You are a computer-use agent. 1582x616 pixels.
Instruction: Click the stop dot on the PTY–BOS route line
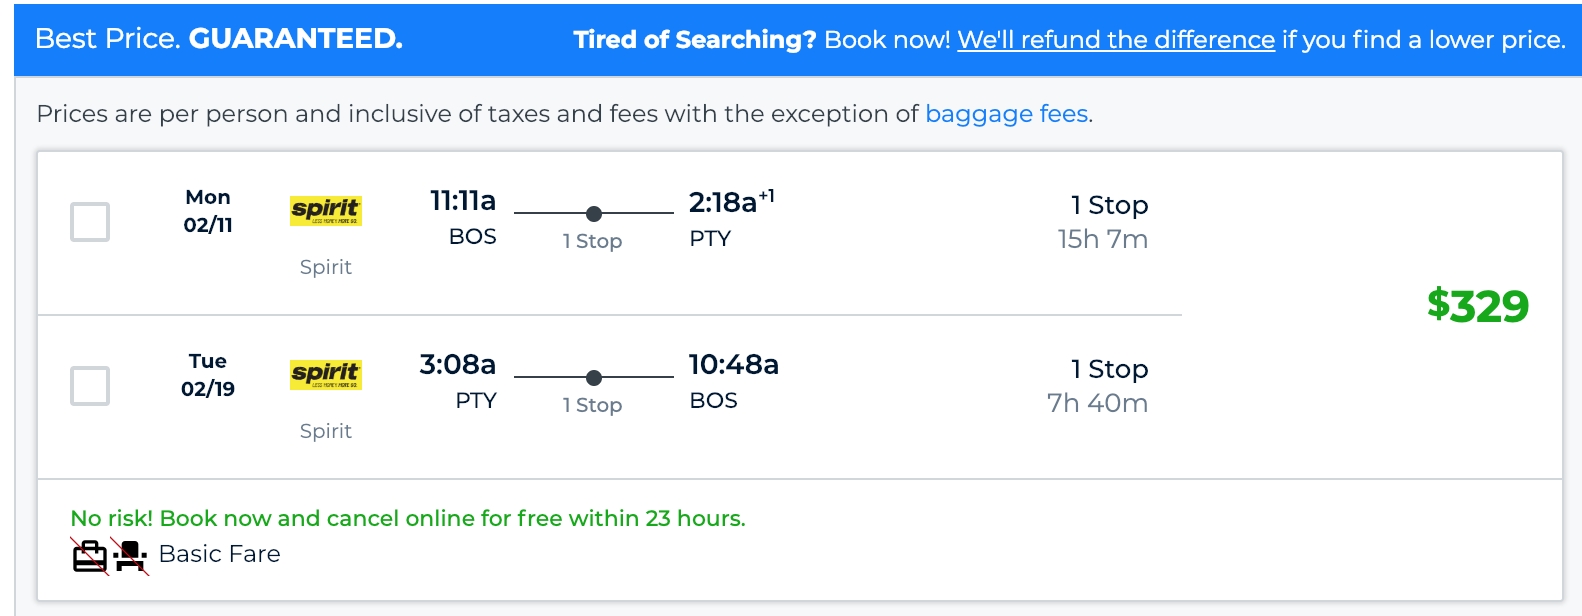pyautogui.click(x=594, y=377)
